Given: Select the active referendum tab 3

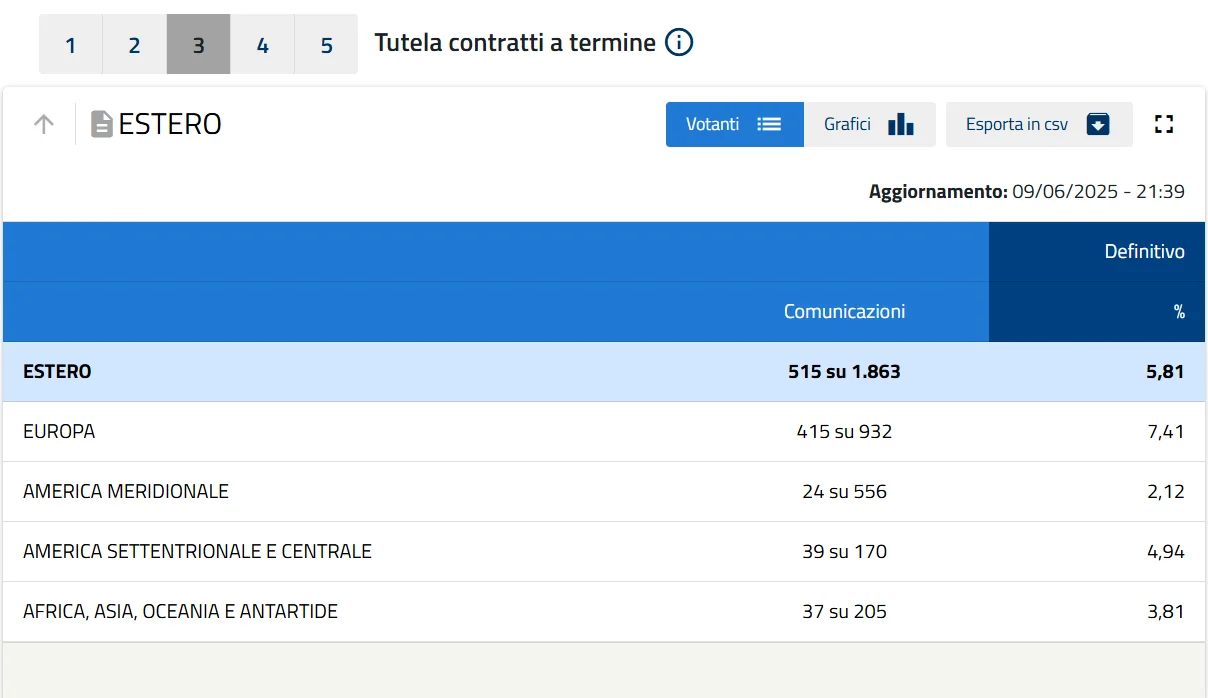Looking at the screenshot, I should click(x=198, y=45).
